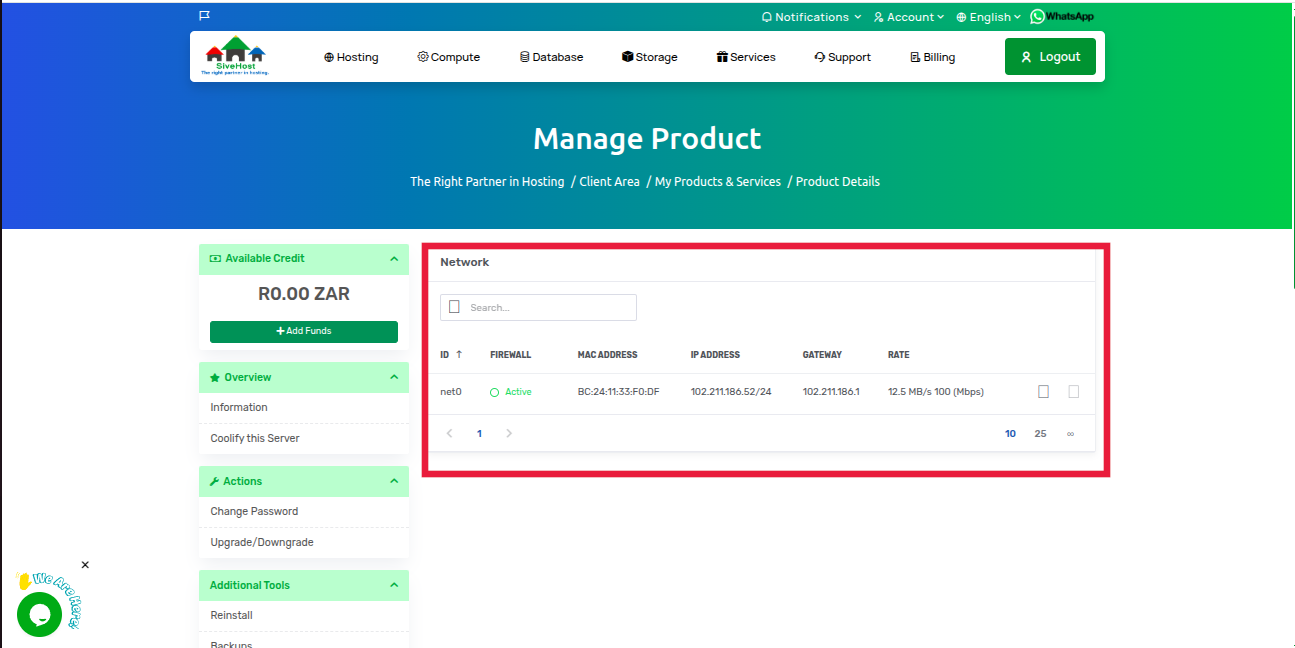The height and width of the screenshot is (648, 1295).
Task: Open the live chat bubble icon
Action: (40, 615)
